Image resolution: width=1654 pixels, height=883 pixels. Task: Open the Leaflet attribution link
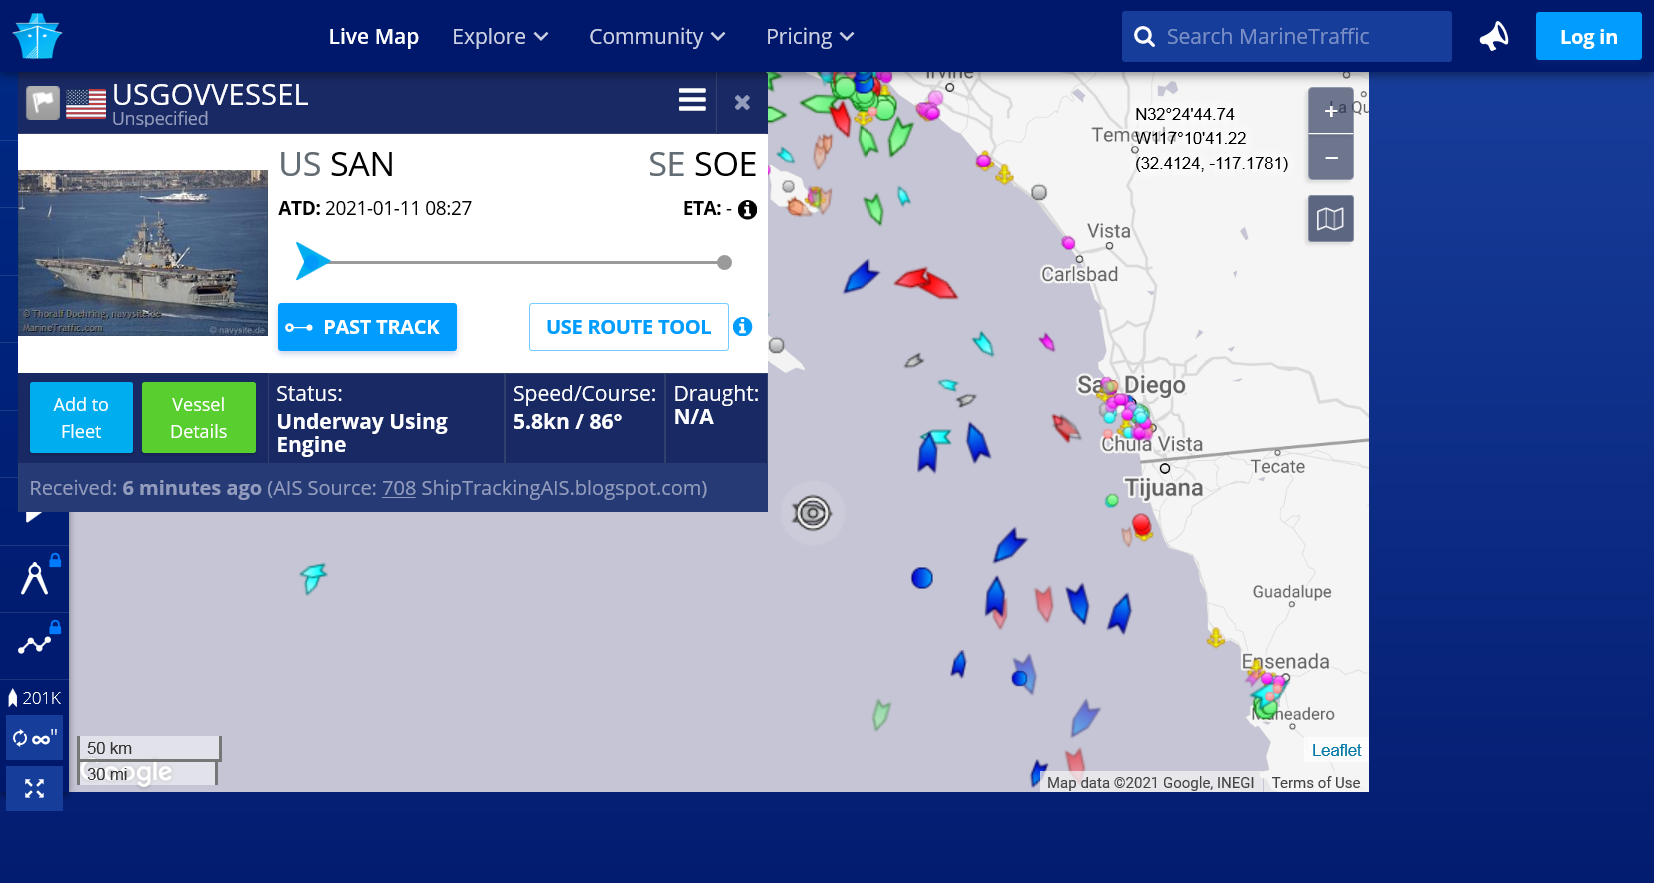coord(1336,750)
